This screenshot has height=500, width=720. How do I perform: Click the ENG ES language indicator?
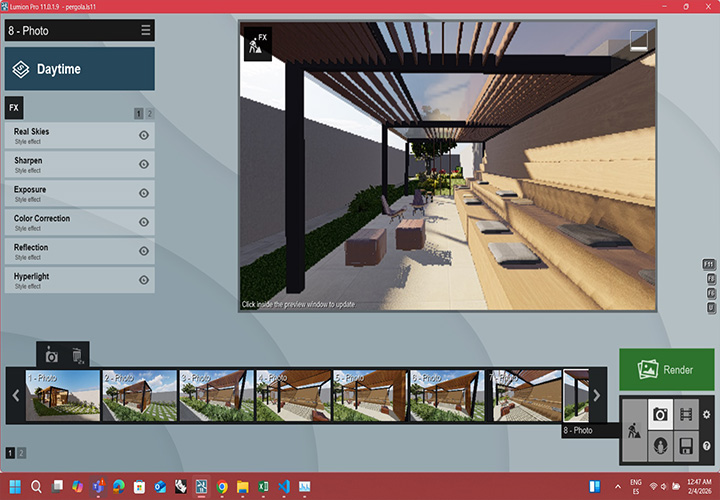(636, 487)
